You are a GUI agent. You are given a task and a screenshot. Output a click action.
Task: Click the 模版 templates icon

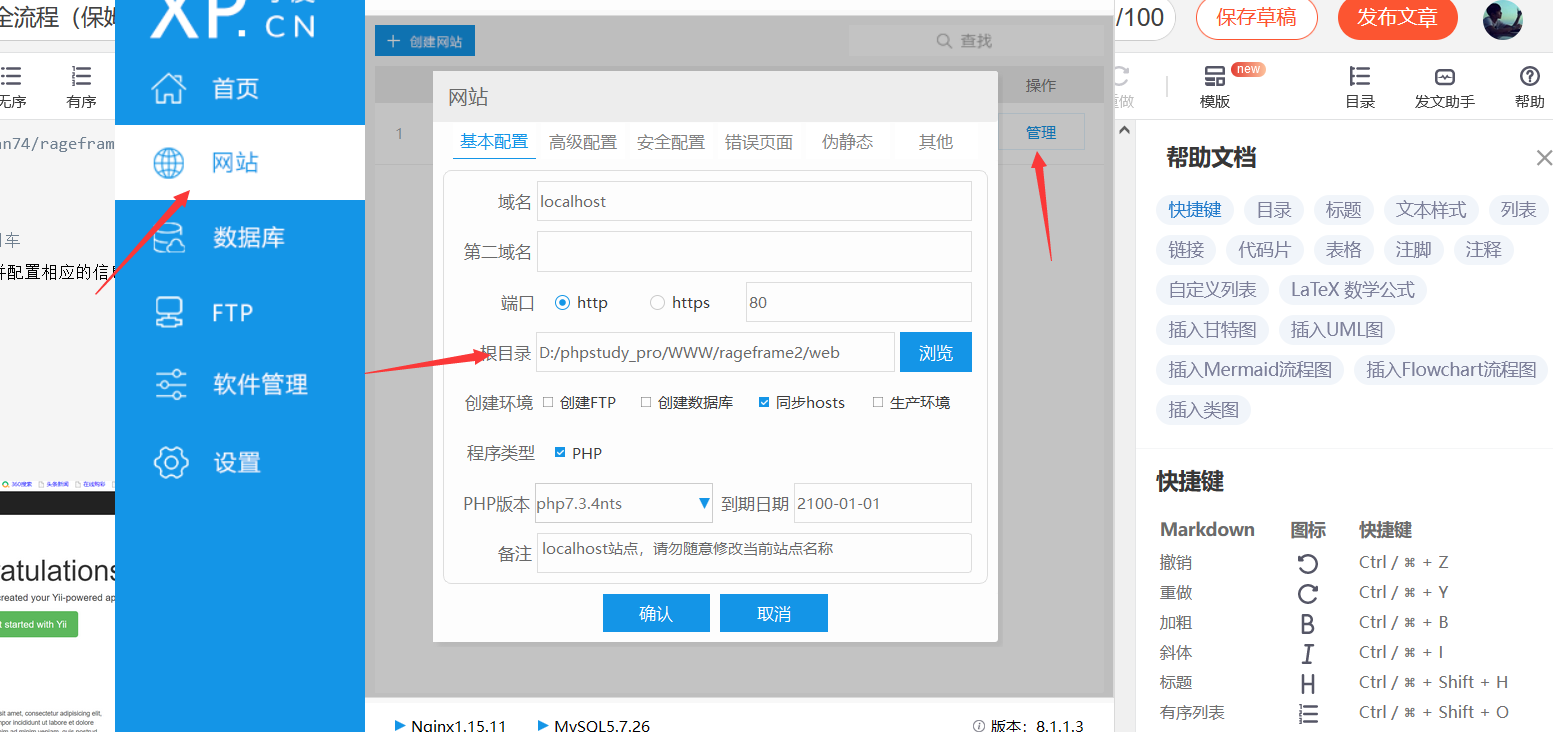pyautogui.click(x=1213, y=87)
